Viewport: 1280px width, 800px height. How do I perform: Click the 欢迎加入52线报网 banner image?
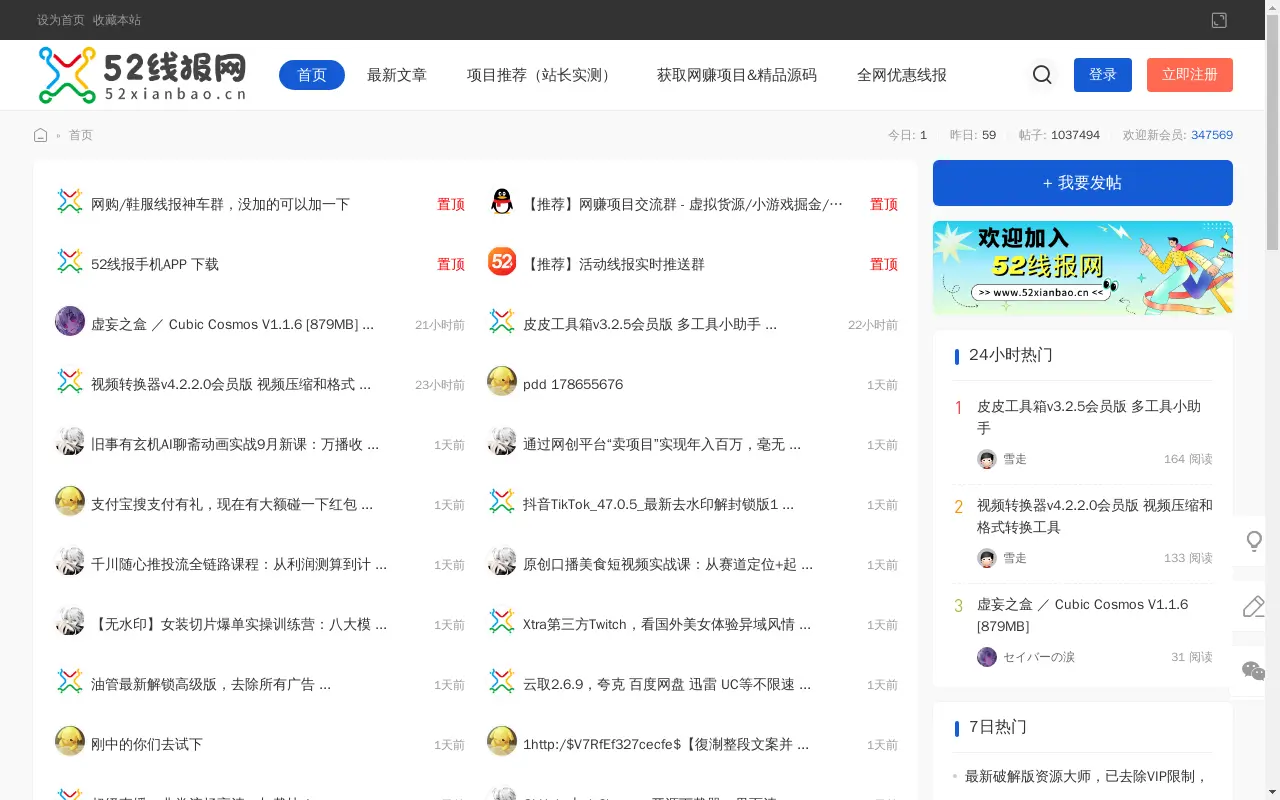(x=1083, y=268)
